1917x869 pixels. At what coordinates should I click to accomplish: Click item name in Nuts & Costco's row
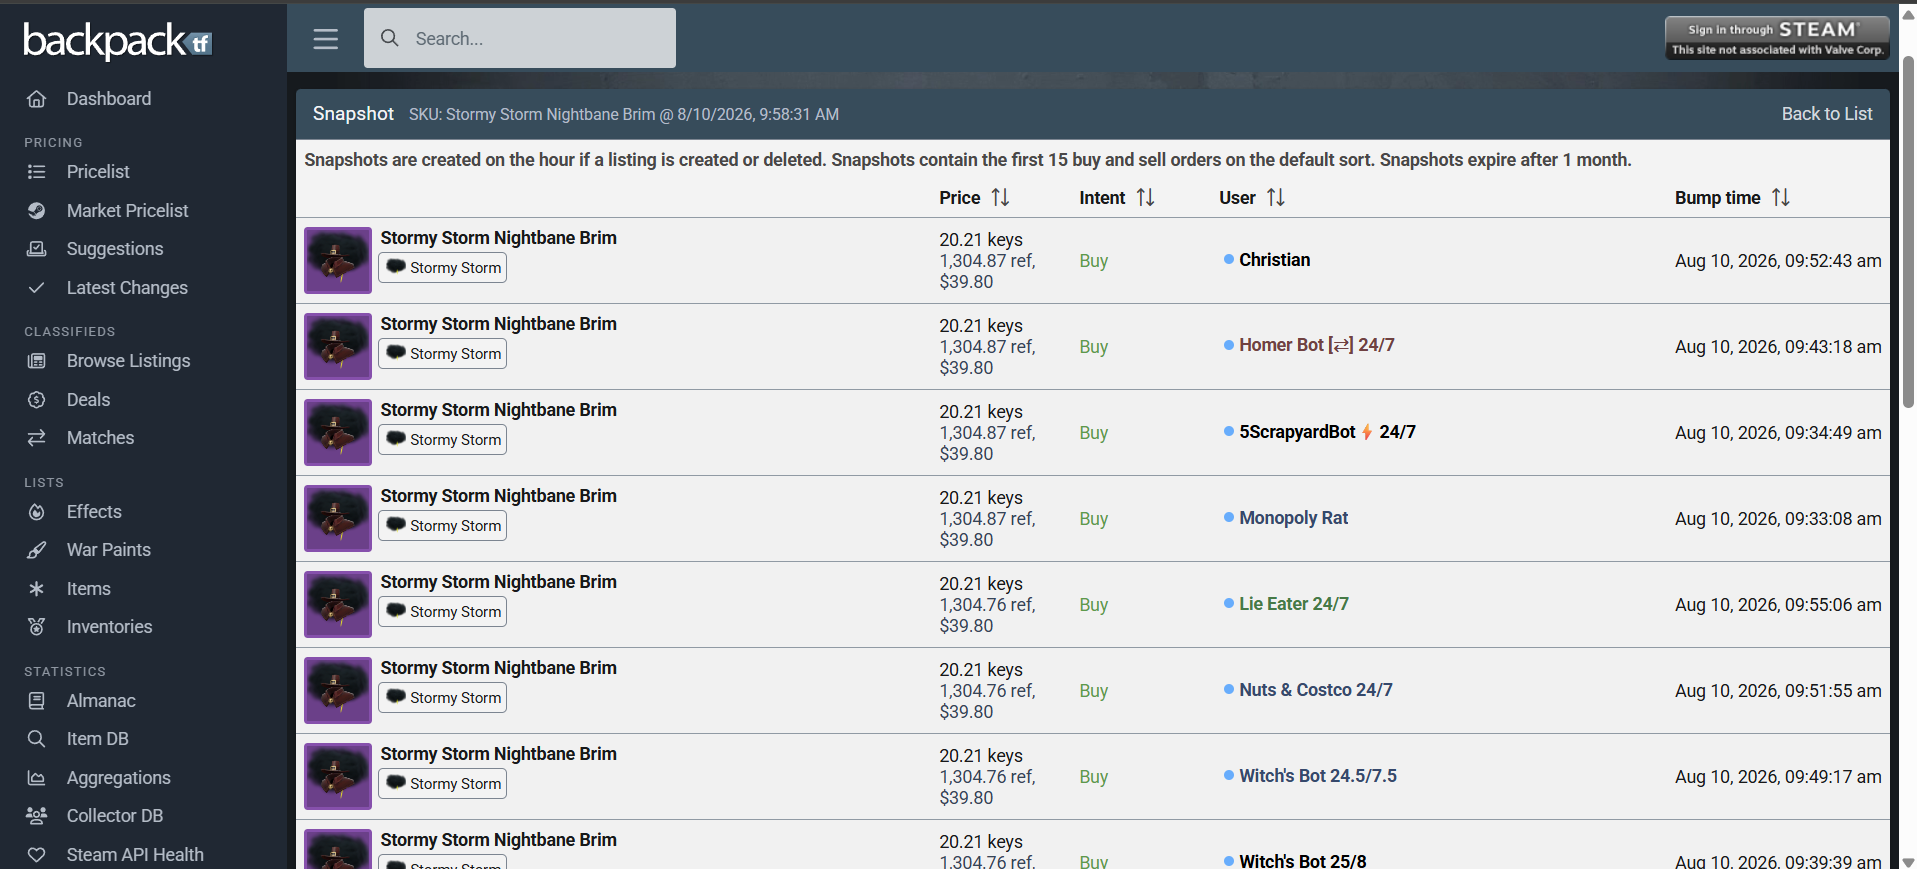tap(498, 668)
